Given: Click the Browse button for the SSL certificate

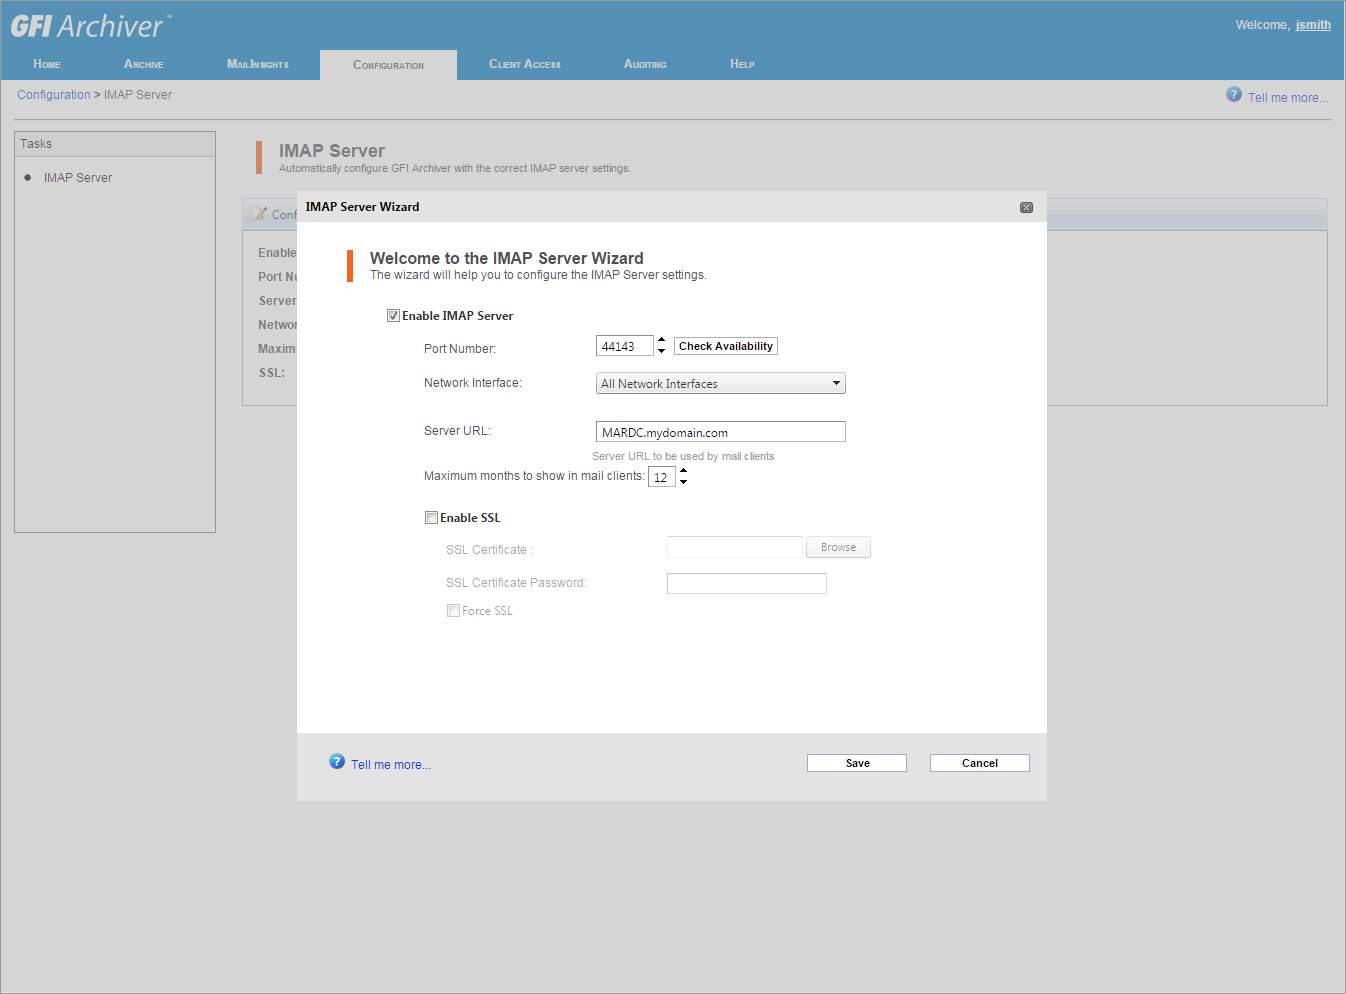Looking at the screenshot, I should (838, 547).
